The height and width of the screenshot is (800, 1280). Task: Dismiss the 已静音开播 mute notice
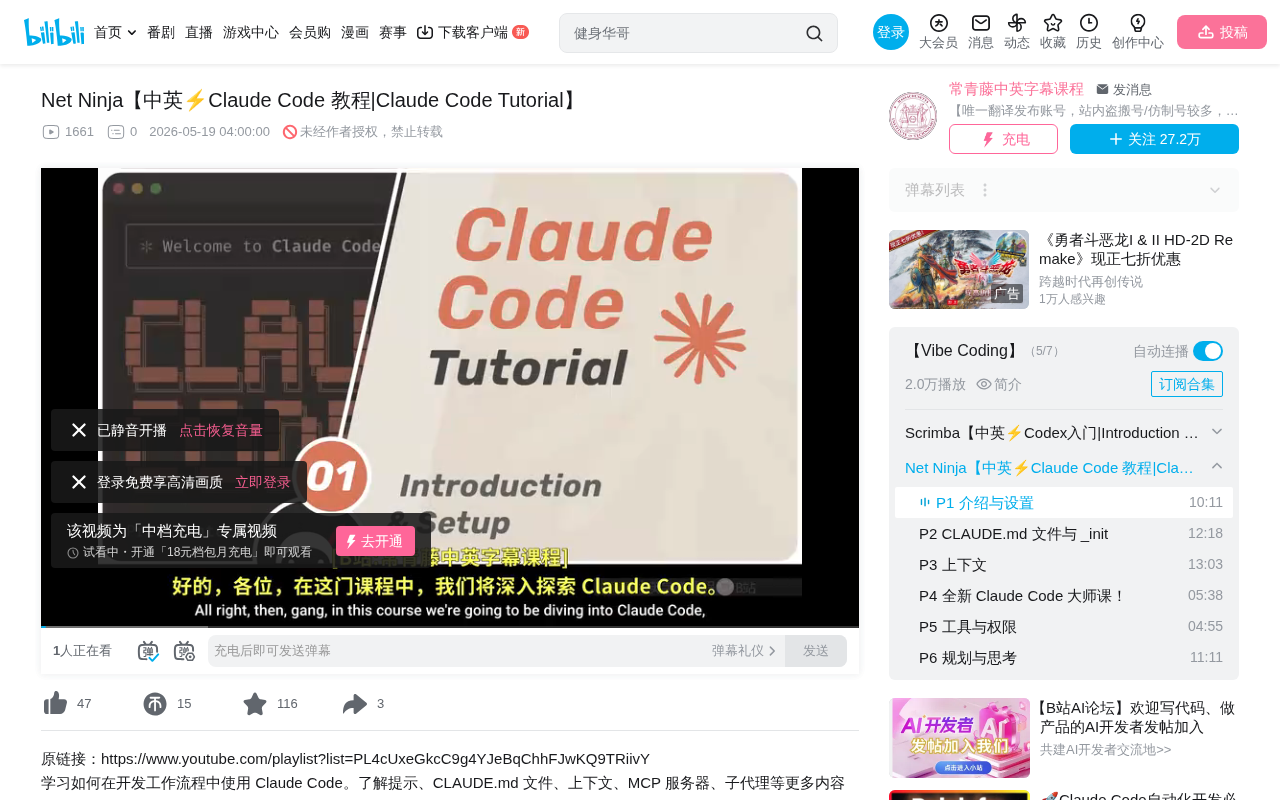pyautogui.click(x=79, y=430)
